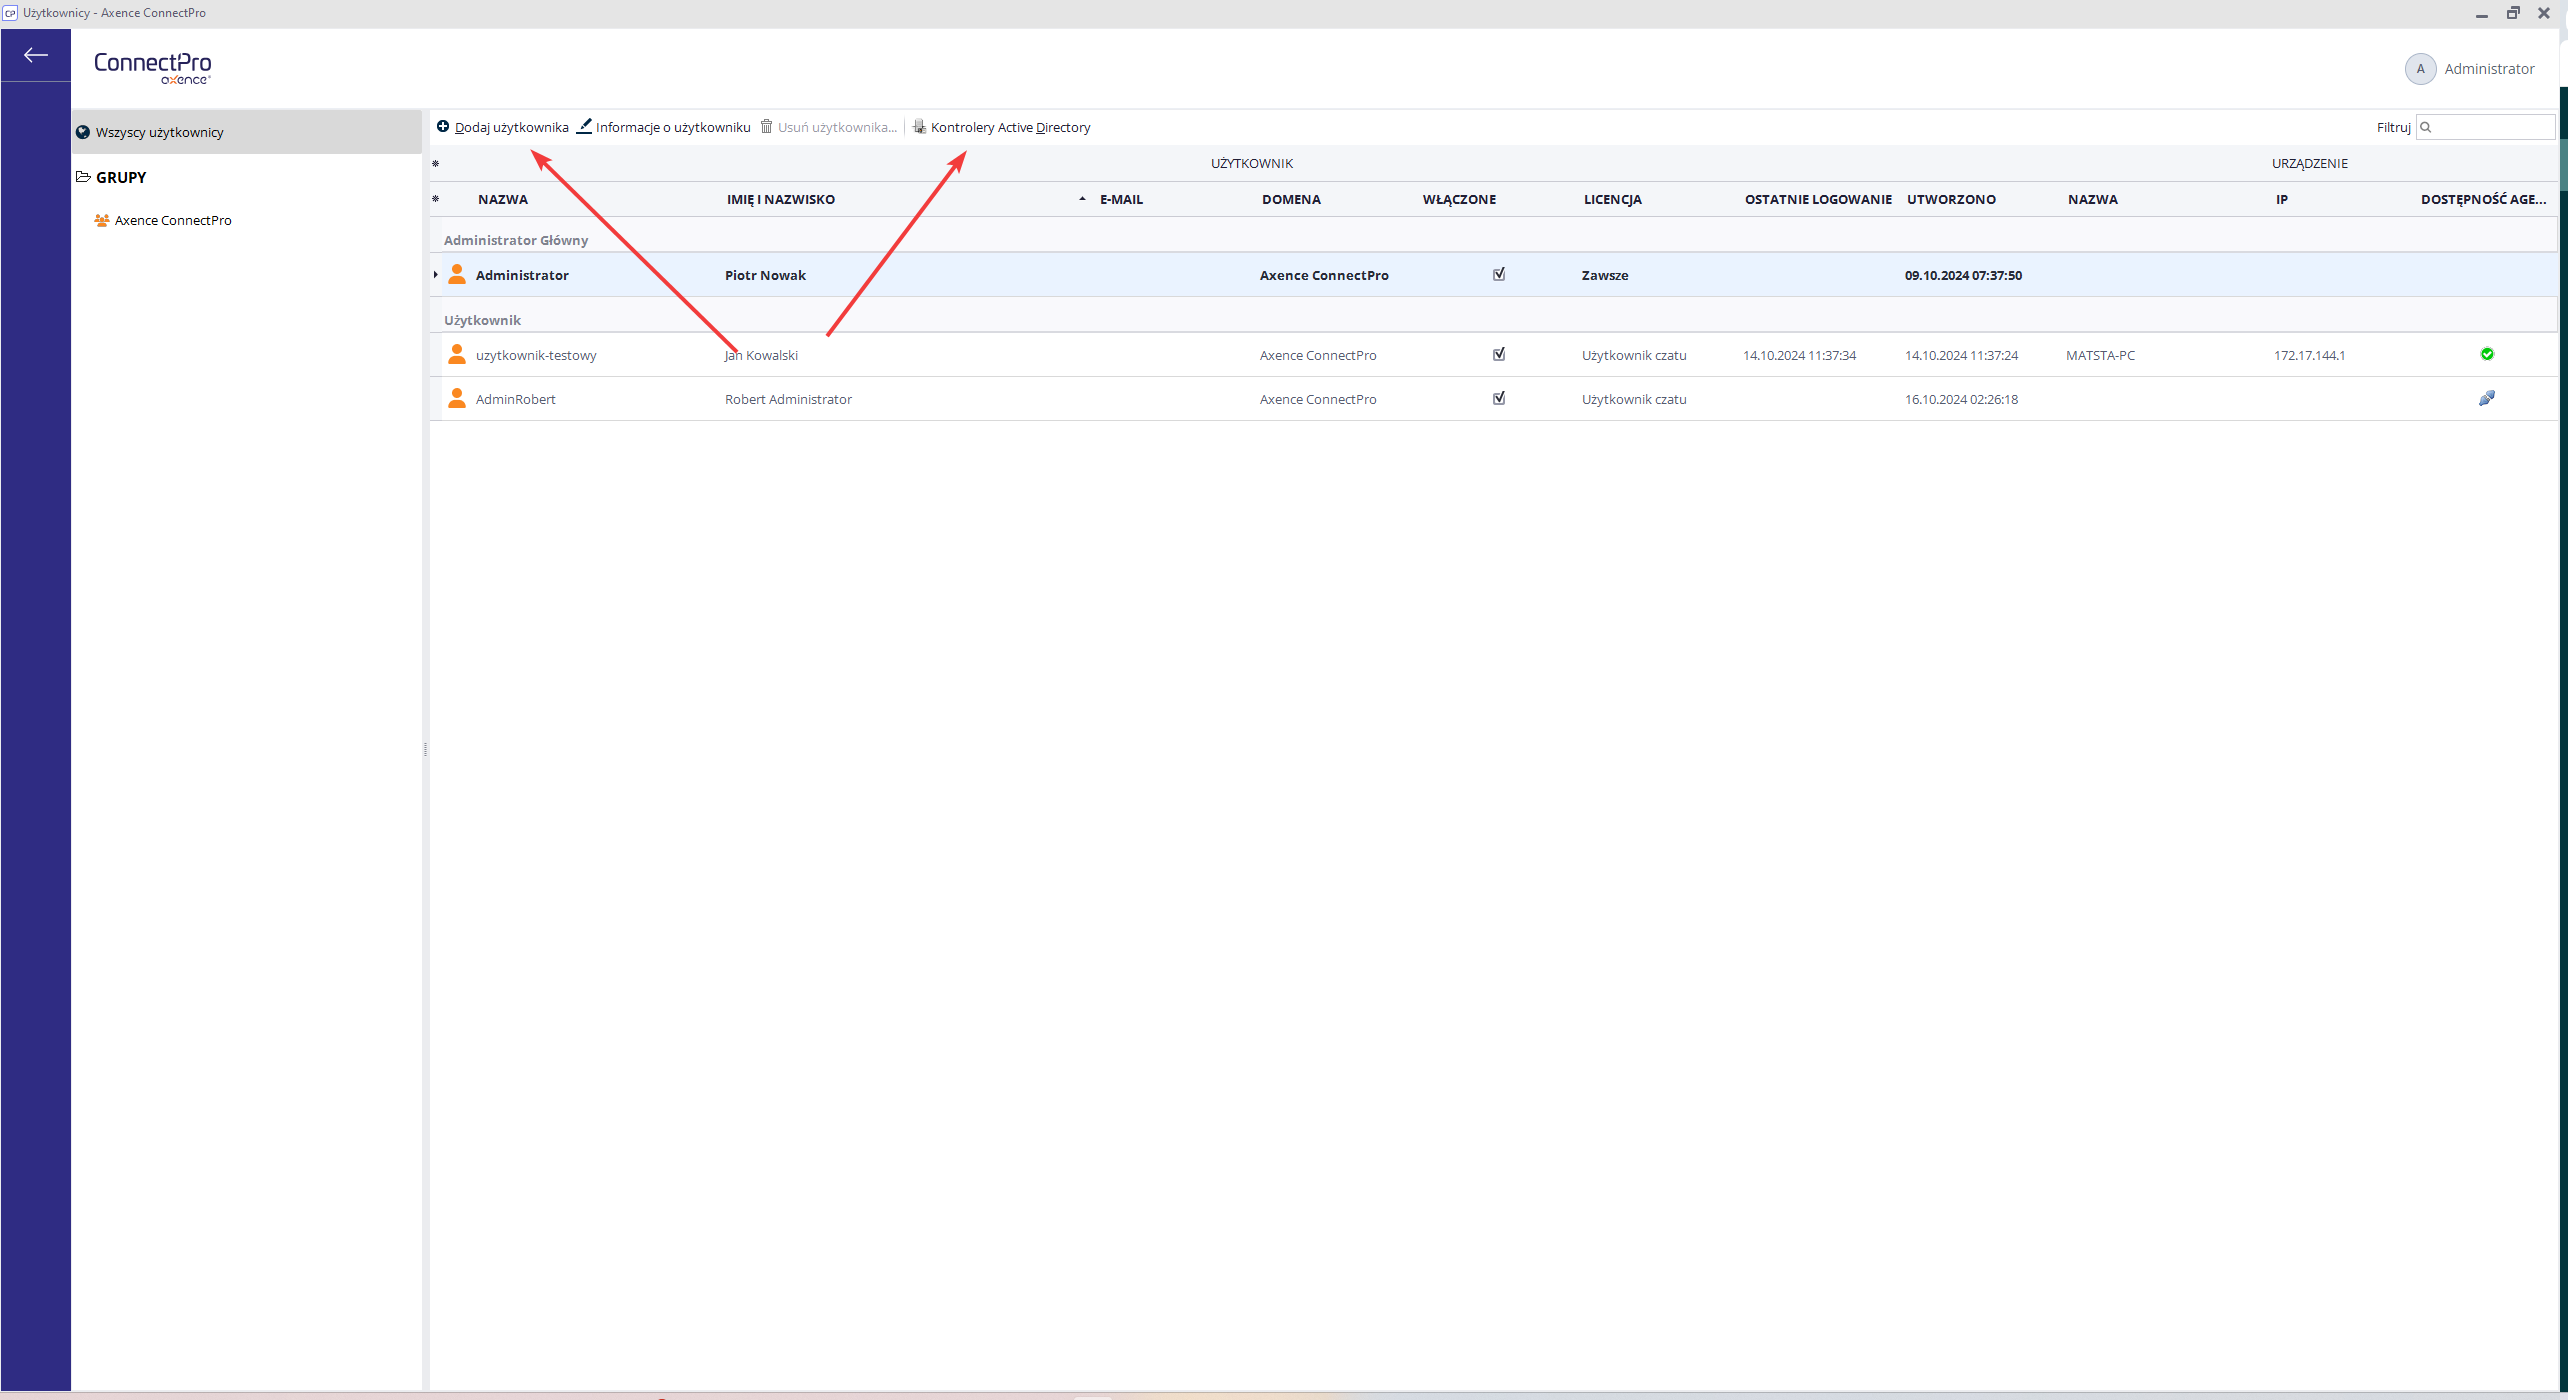Restore the window from title bar
2568x1400 pixels.
tap(2512, 13)
